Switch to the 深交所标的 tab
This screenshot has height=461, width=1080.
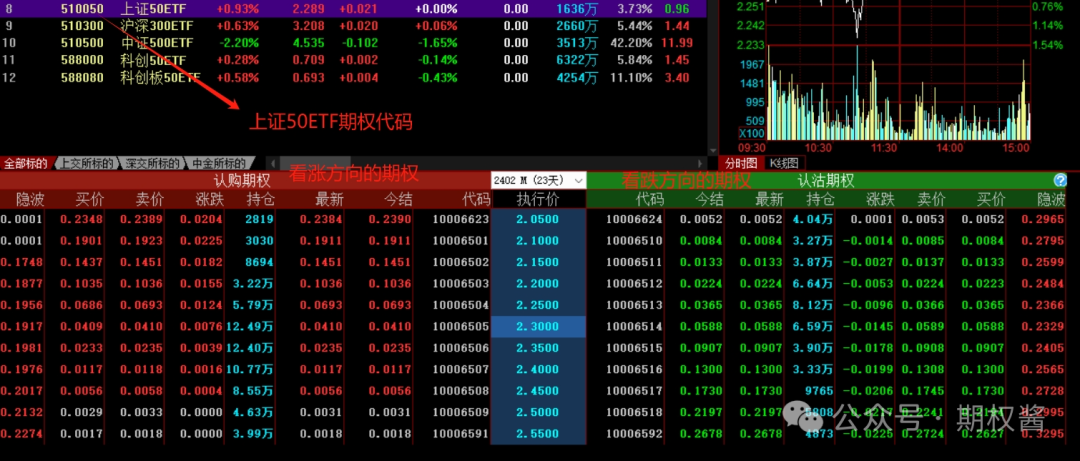coord(152,163)
